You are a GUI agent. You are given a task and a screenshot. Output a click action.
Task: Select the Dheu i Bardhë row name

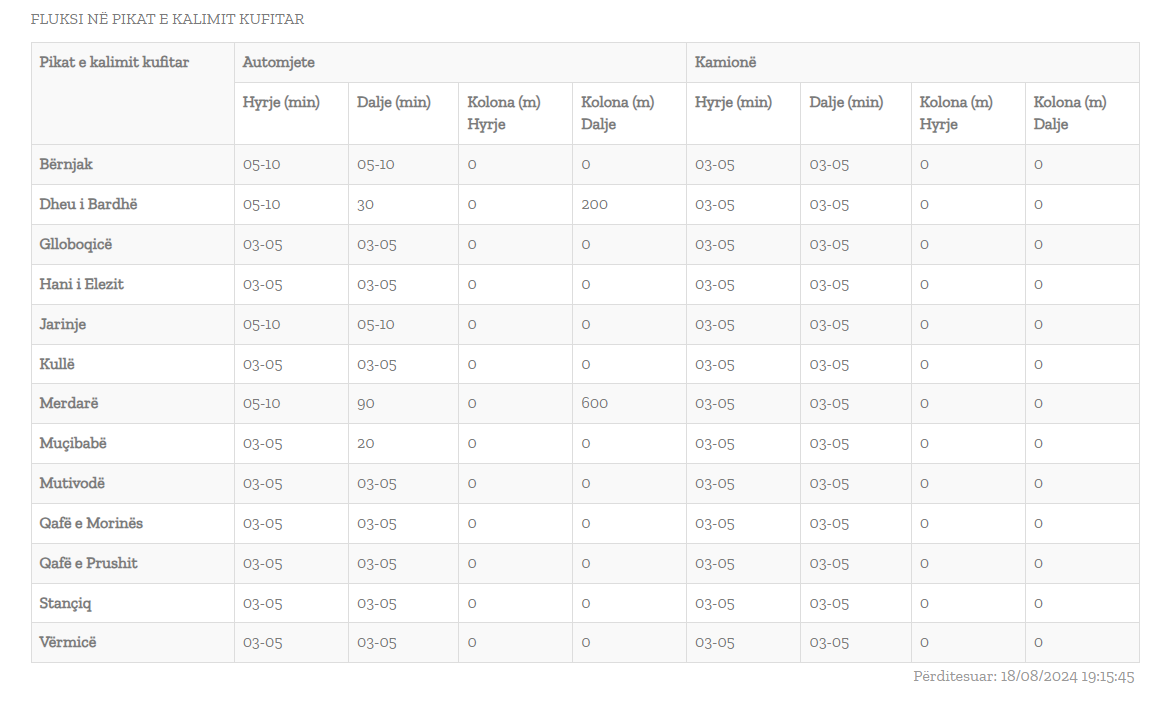(x=88, y=204)
